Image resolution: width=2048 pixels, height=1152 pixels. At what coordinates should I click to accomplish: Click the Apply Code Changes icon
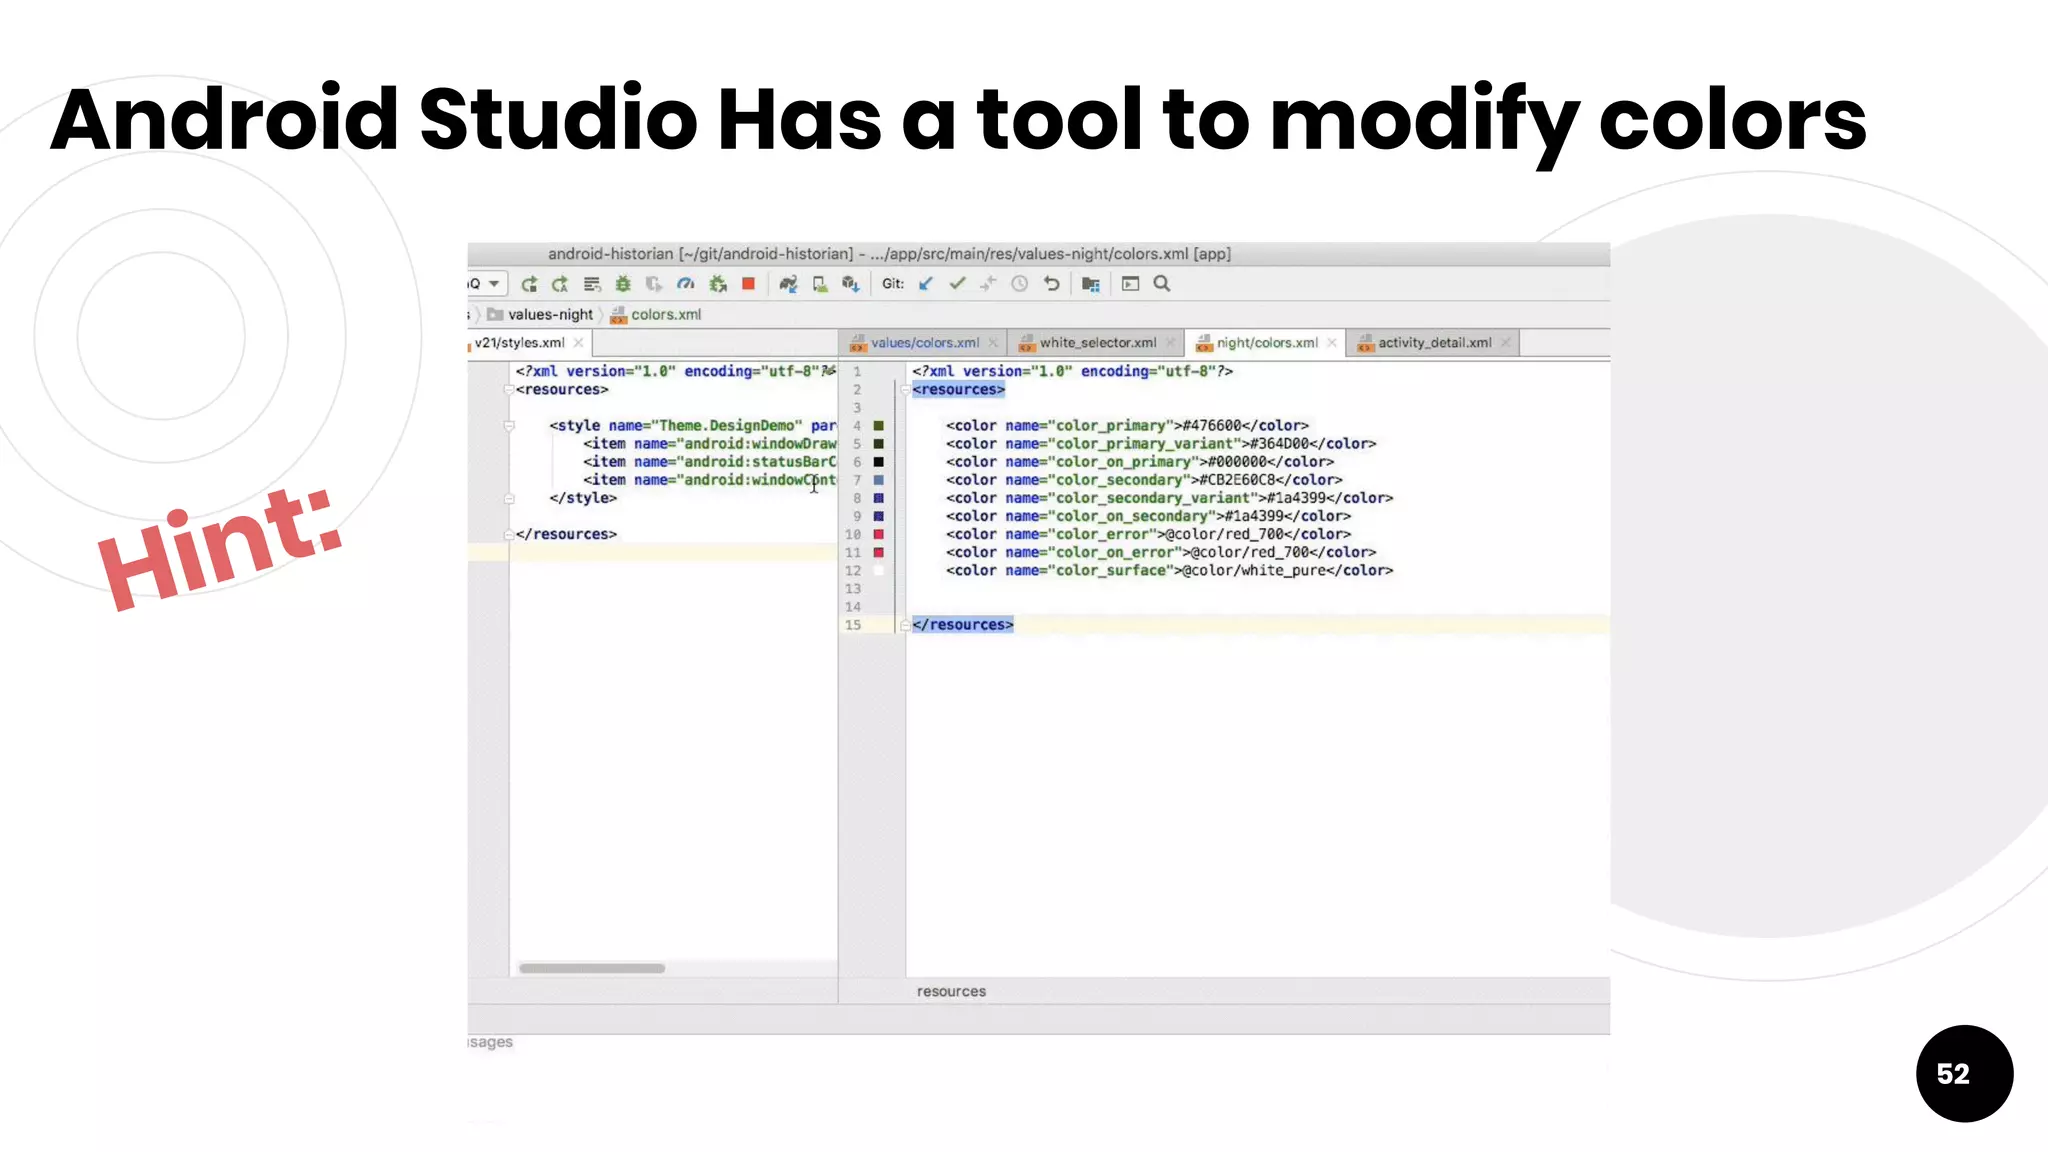tap(560, 284)
